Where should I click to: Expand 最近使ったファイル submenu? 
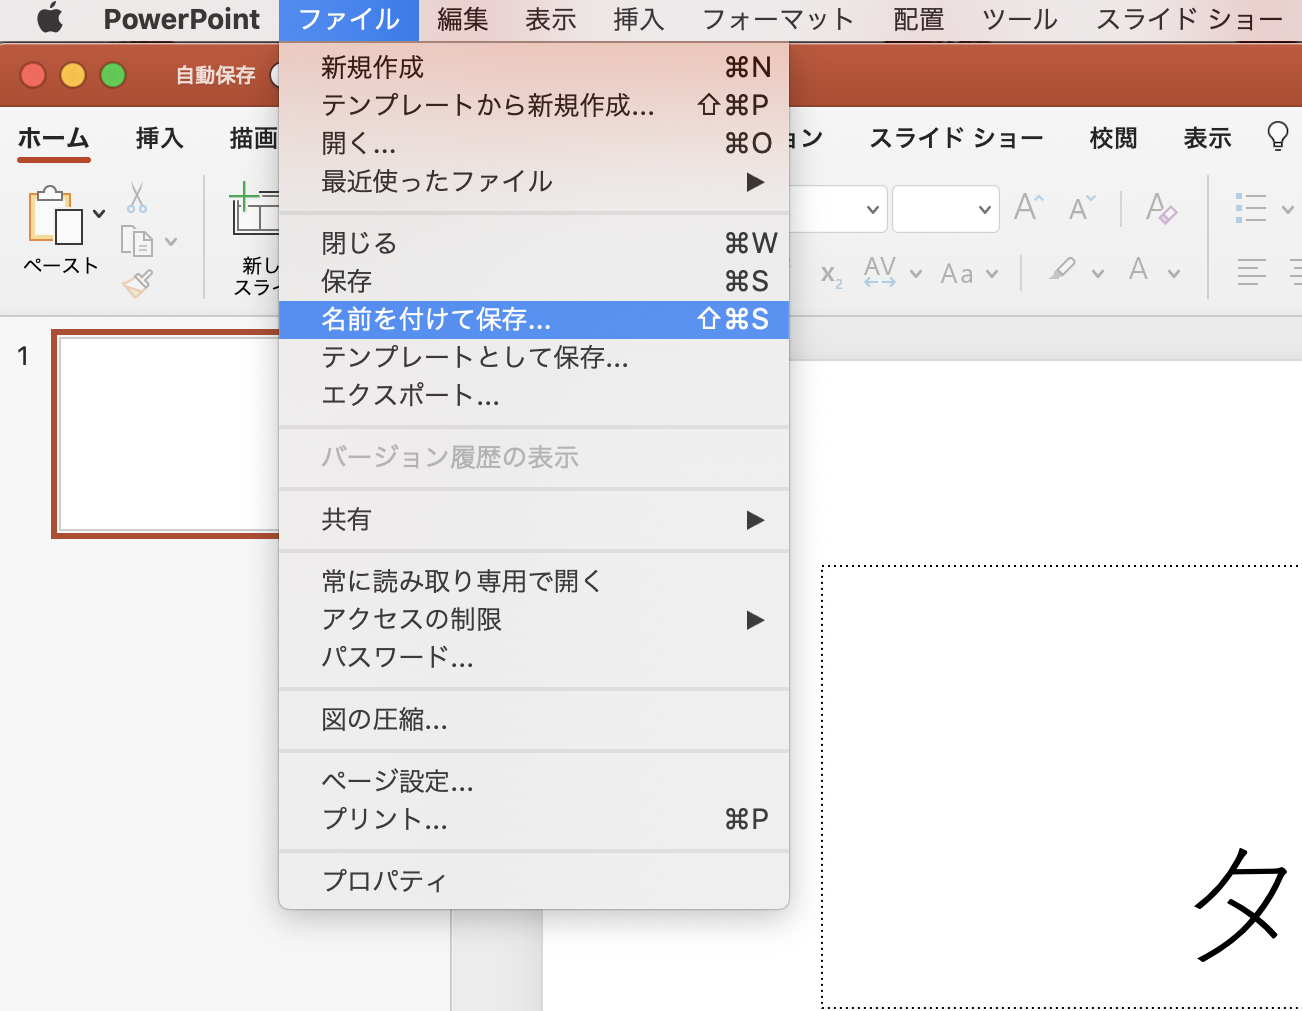click(x=534, y=181)
